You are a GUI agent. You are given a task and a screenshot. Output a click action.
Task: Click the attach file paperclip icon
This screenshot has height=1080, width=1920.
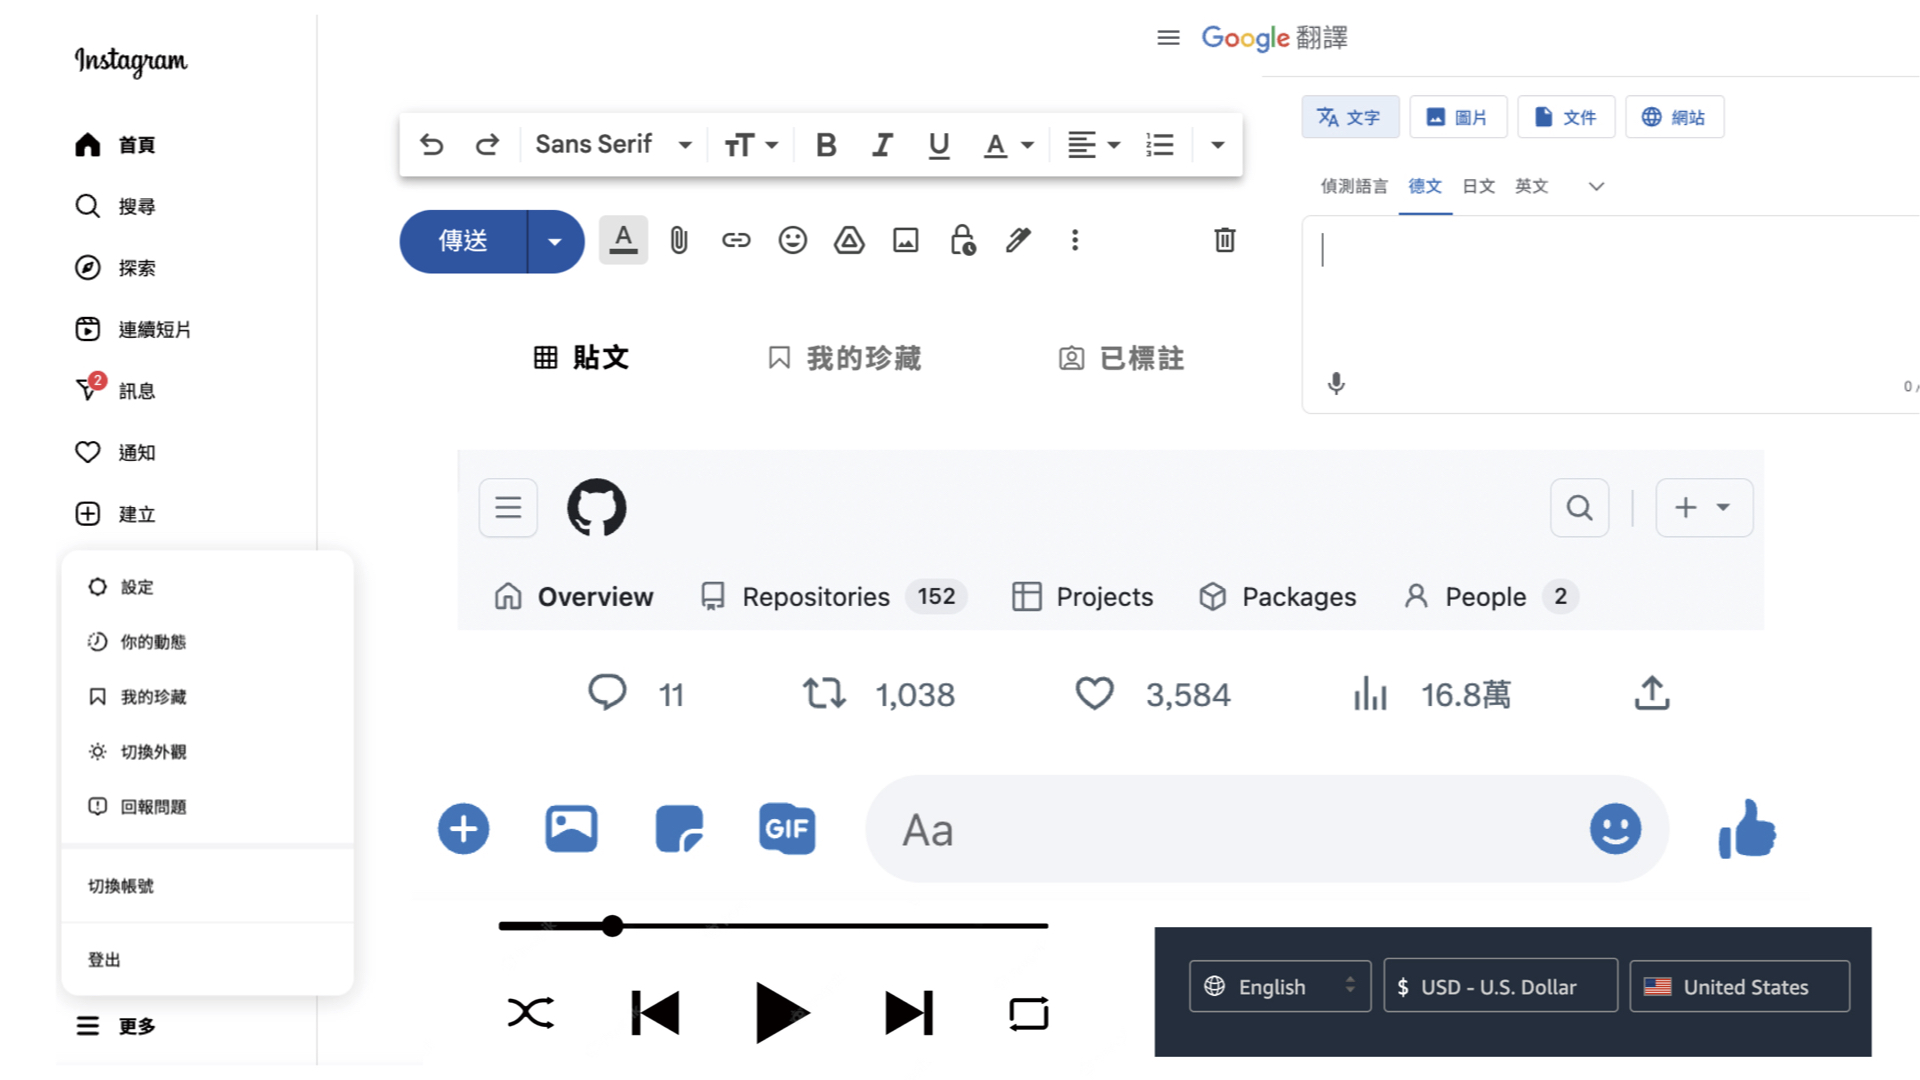click(679, 240)
